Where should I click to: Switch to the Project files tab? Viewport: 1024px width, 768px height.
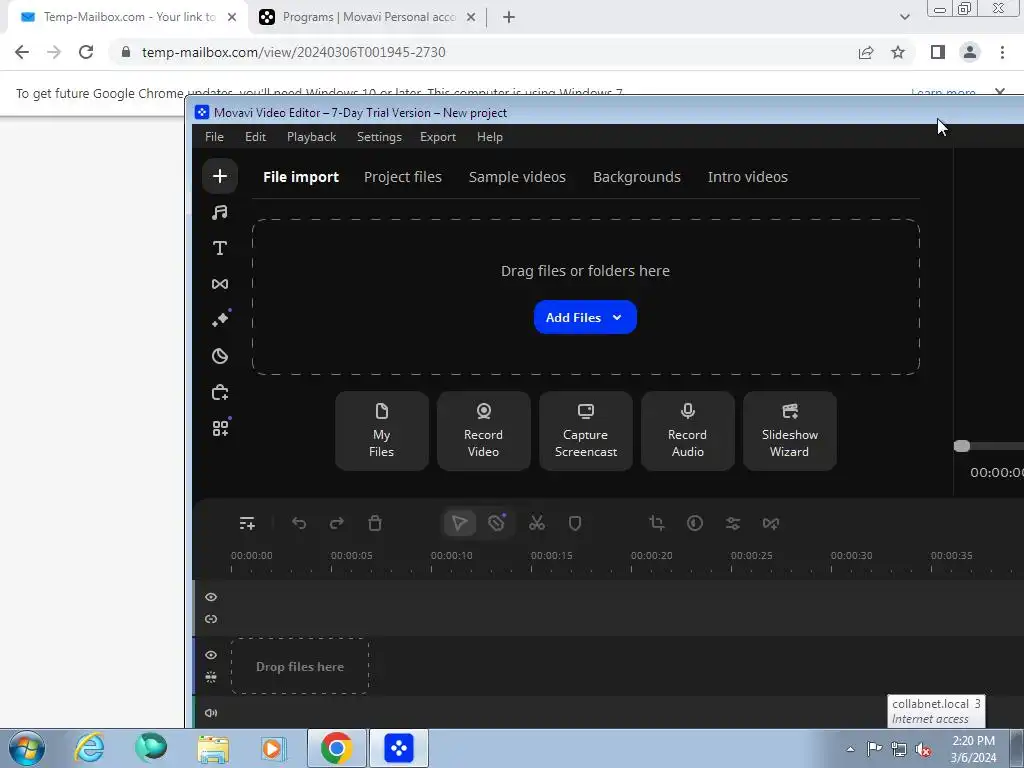click(x=403, y=177)
